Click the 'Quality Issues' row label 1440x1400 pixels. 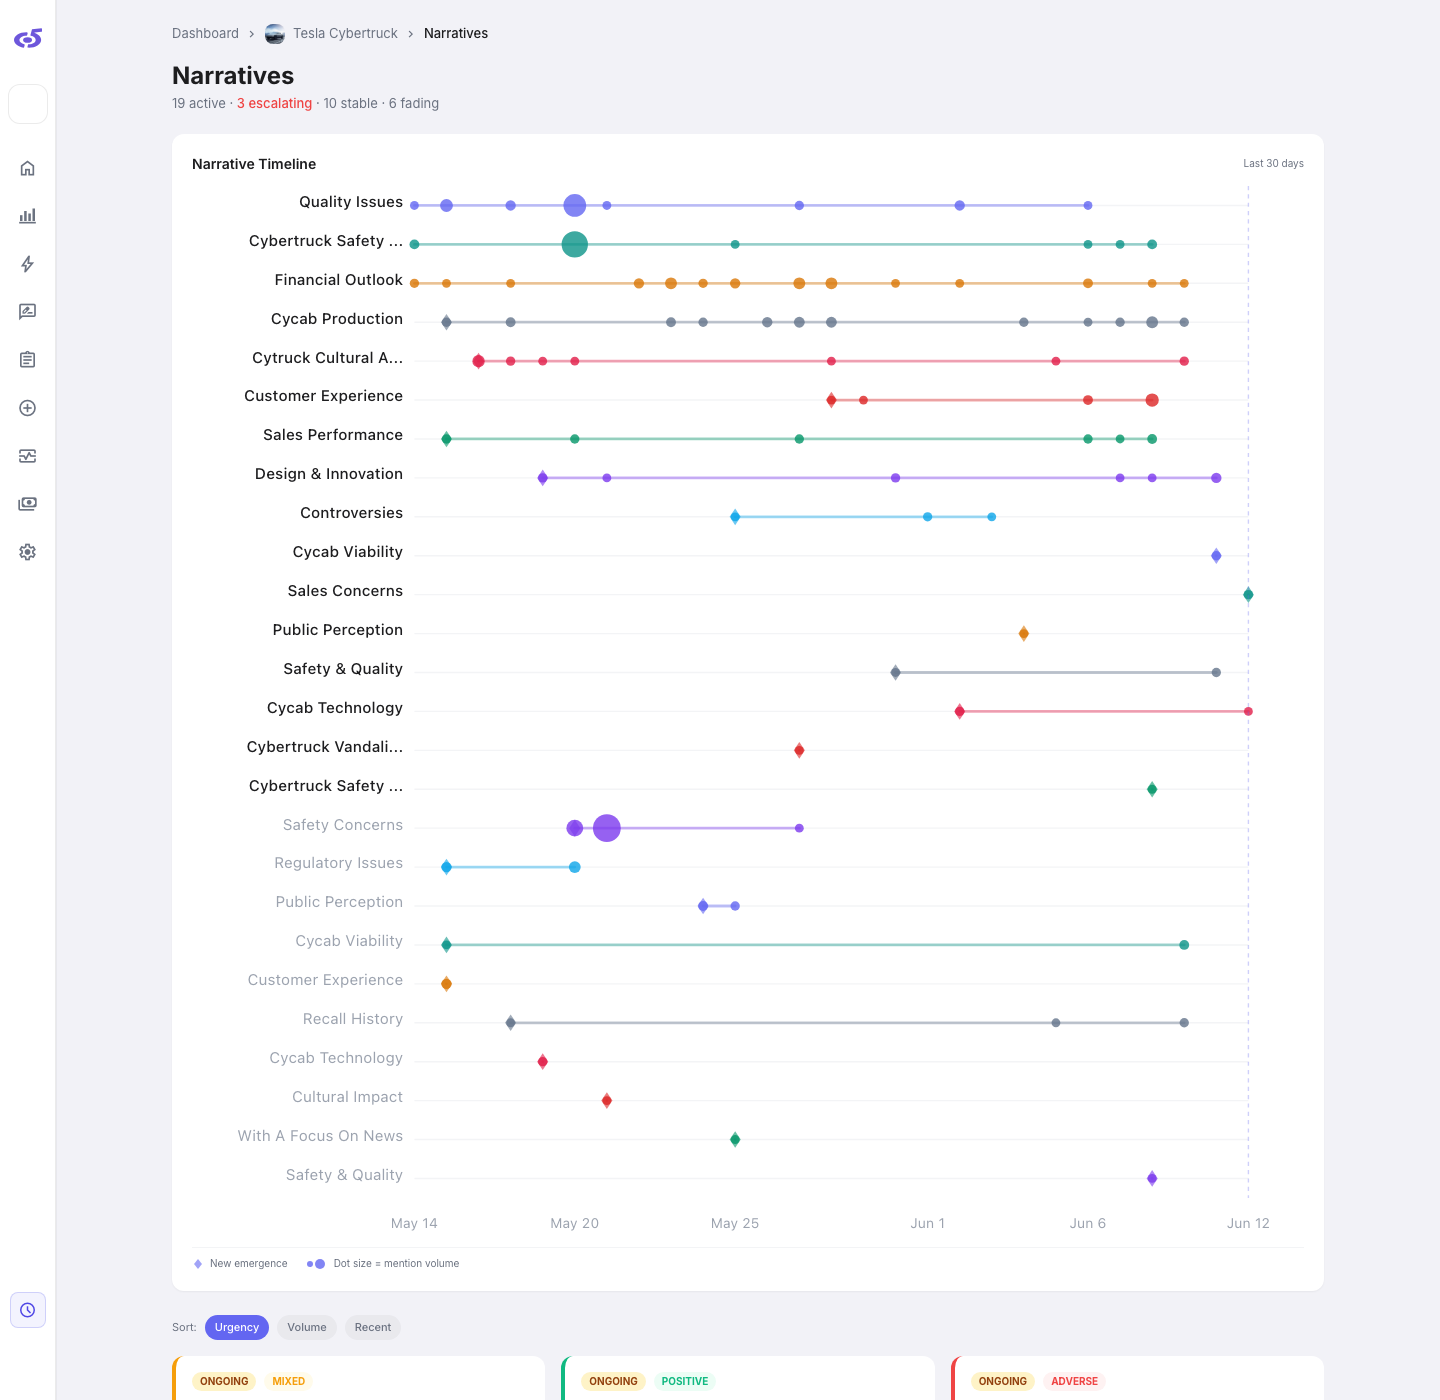(351, 202)
